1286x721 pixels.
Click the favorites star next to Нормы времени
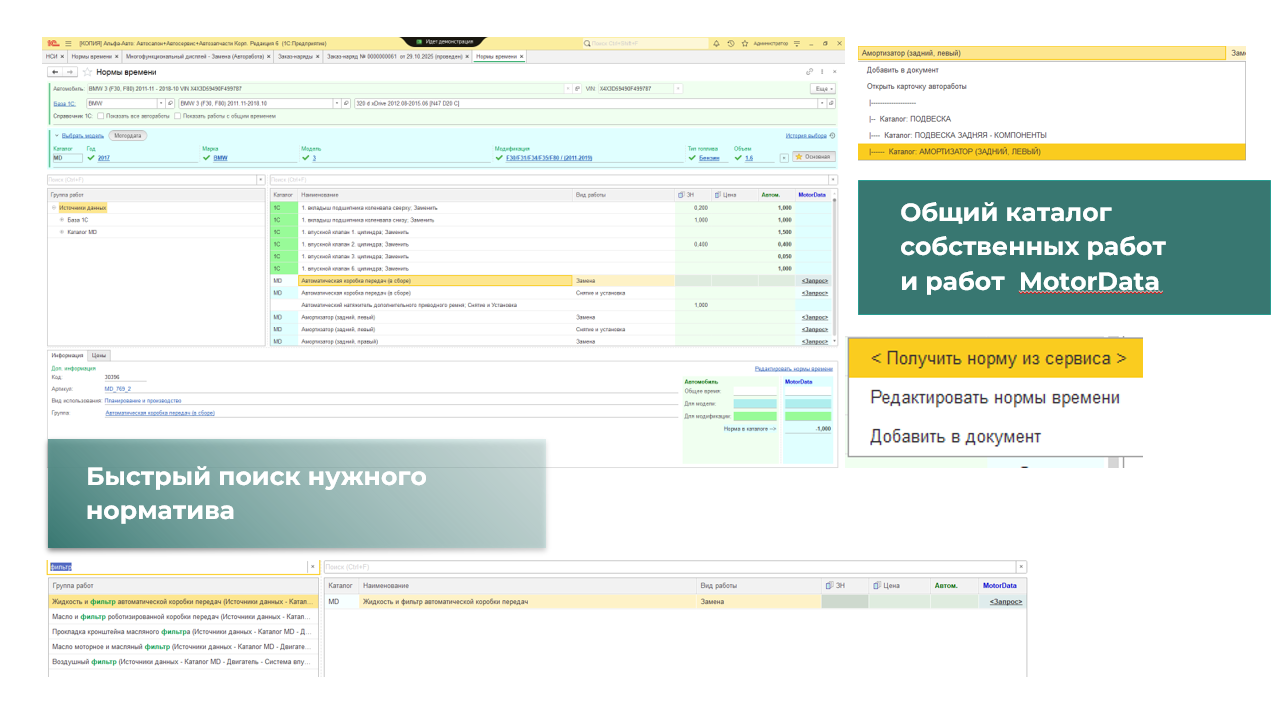click(87, 71)
